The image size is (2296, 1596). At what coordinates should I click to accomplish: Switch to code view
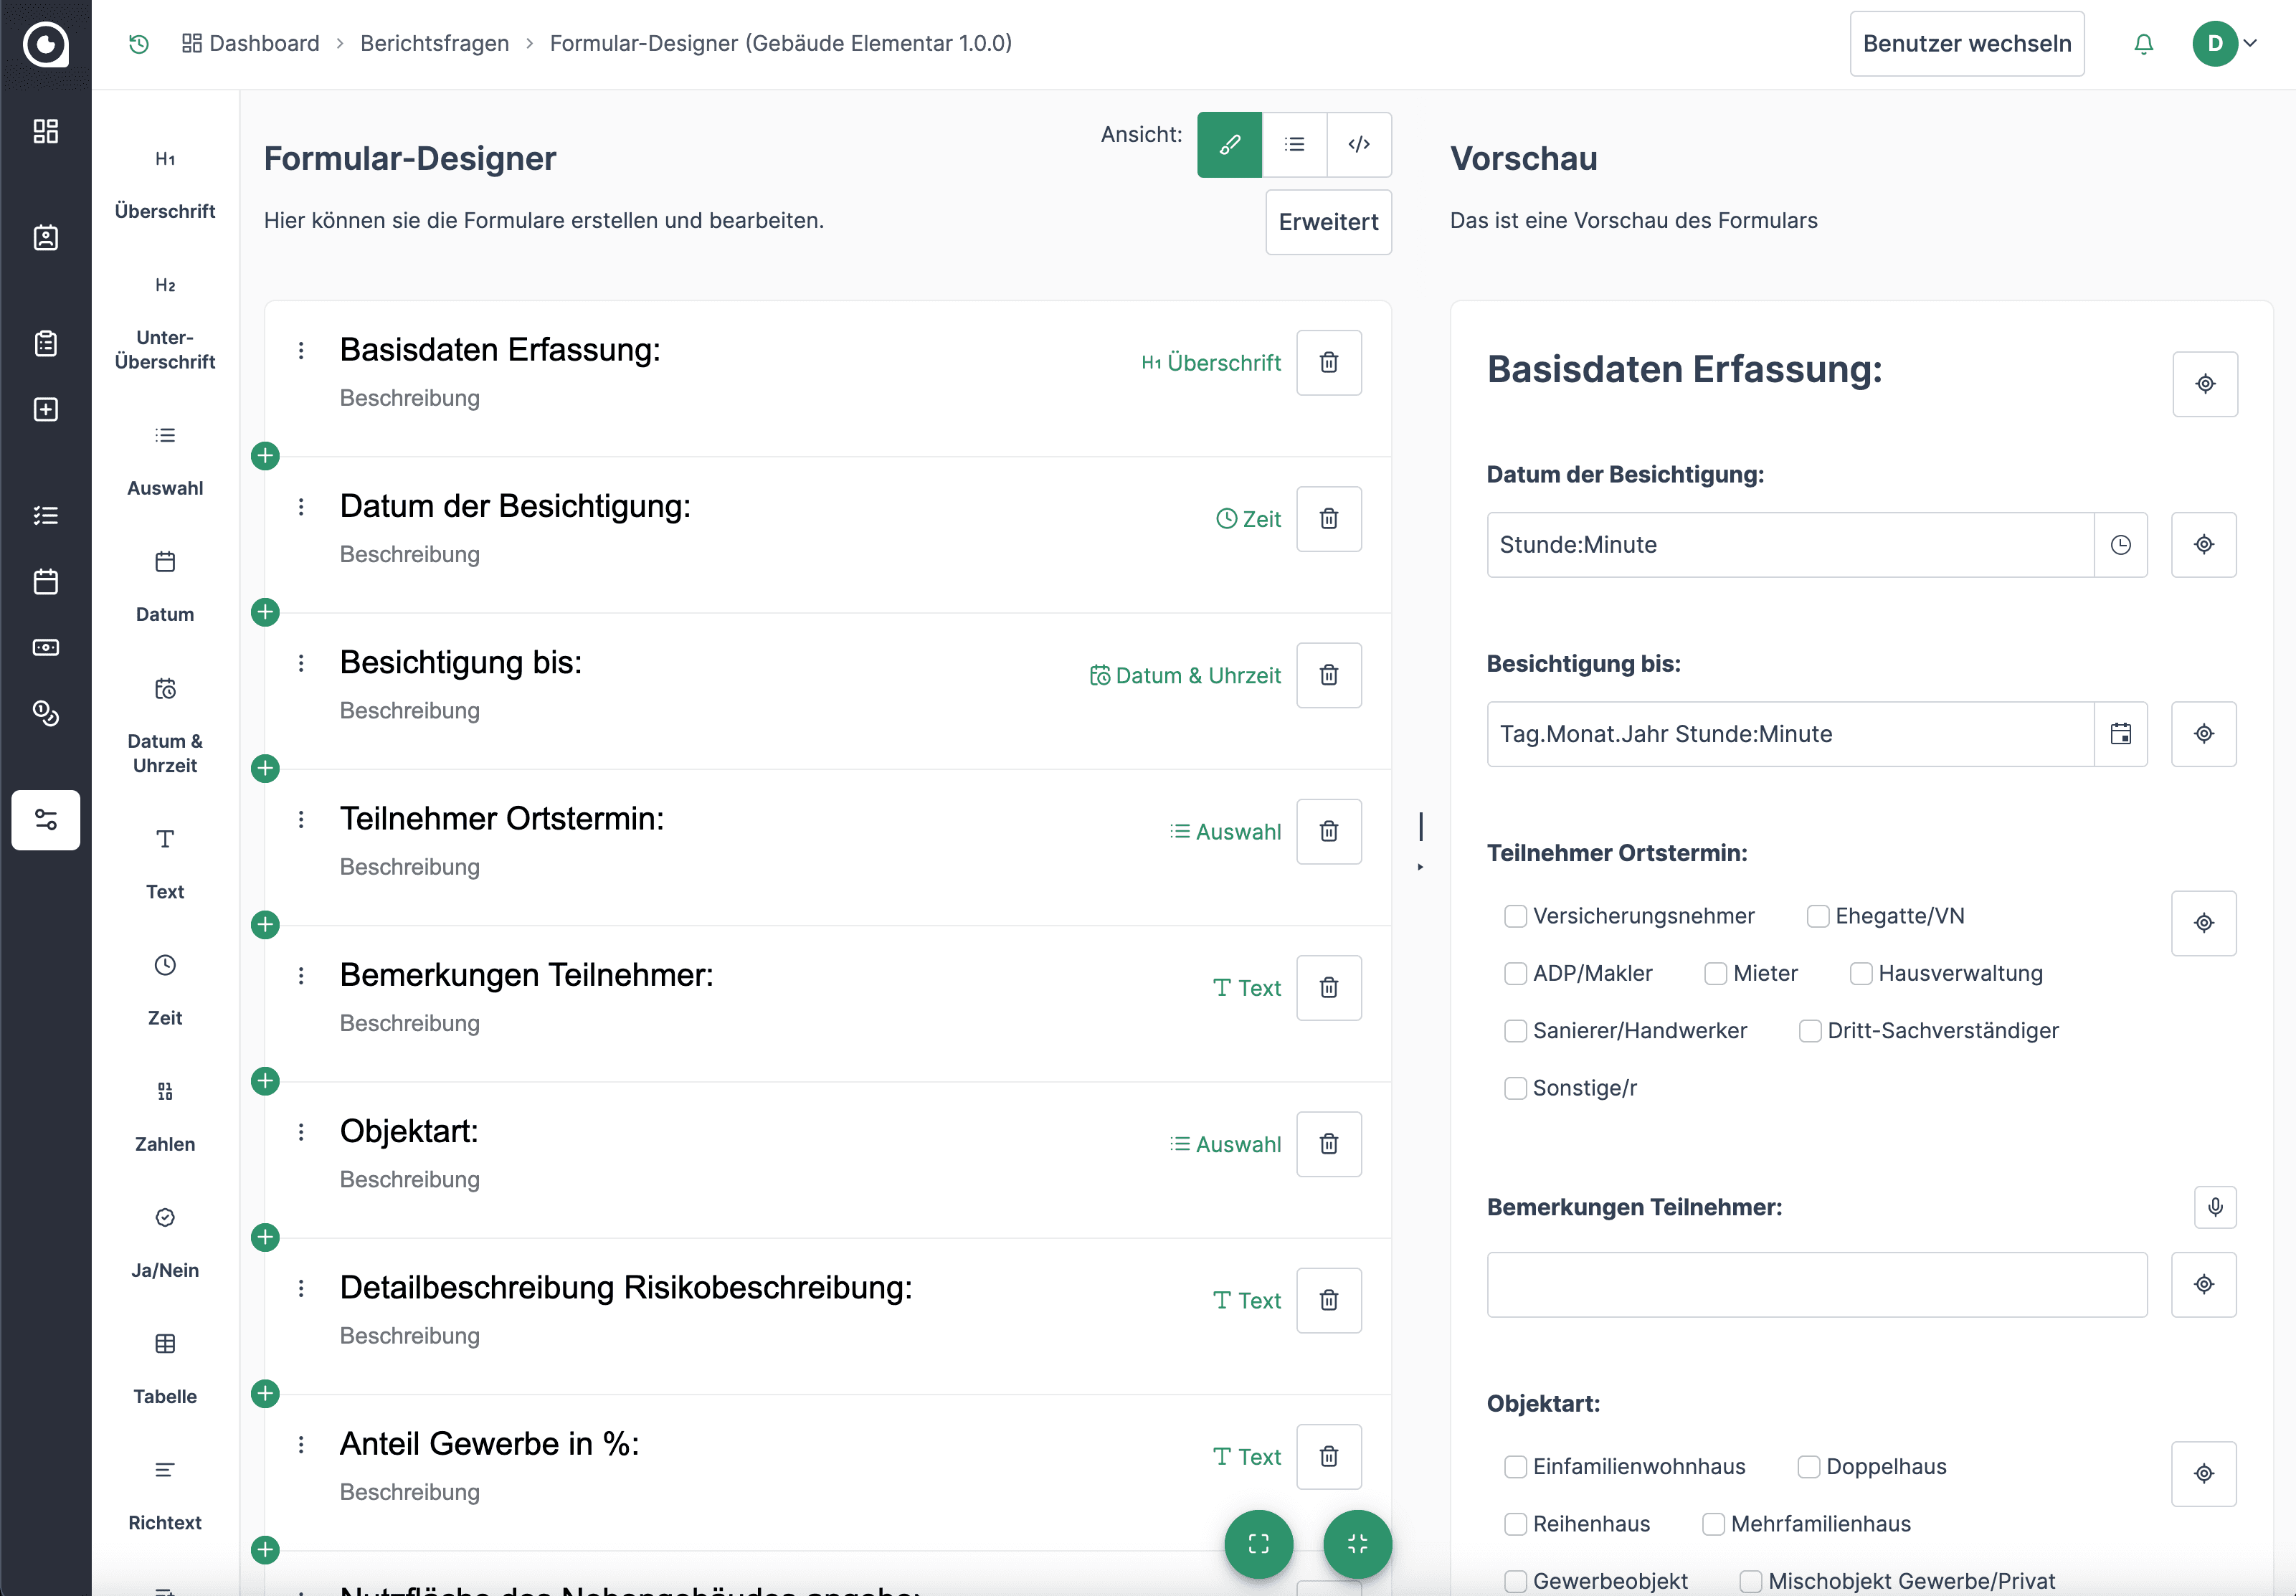click(x=1359, y=144)
